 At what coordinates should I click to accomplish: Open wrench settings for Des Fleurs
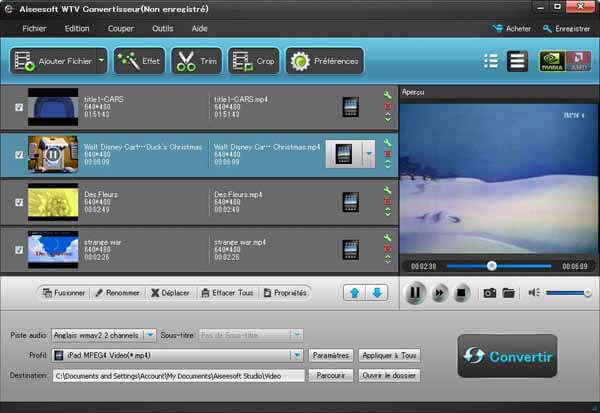tap(388, 190)
